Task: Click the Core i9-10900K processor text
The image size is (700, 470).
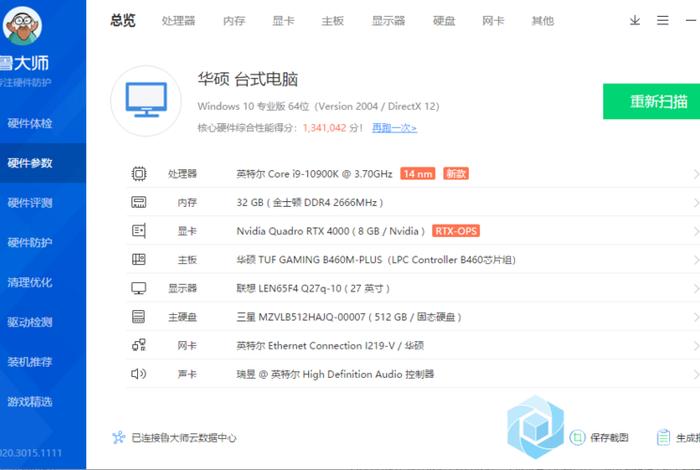Action: pyautogui.click(x=314, y=174)
